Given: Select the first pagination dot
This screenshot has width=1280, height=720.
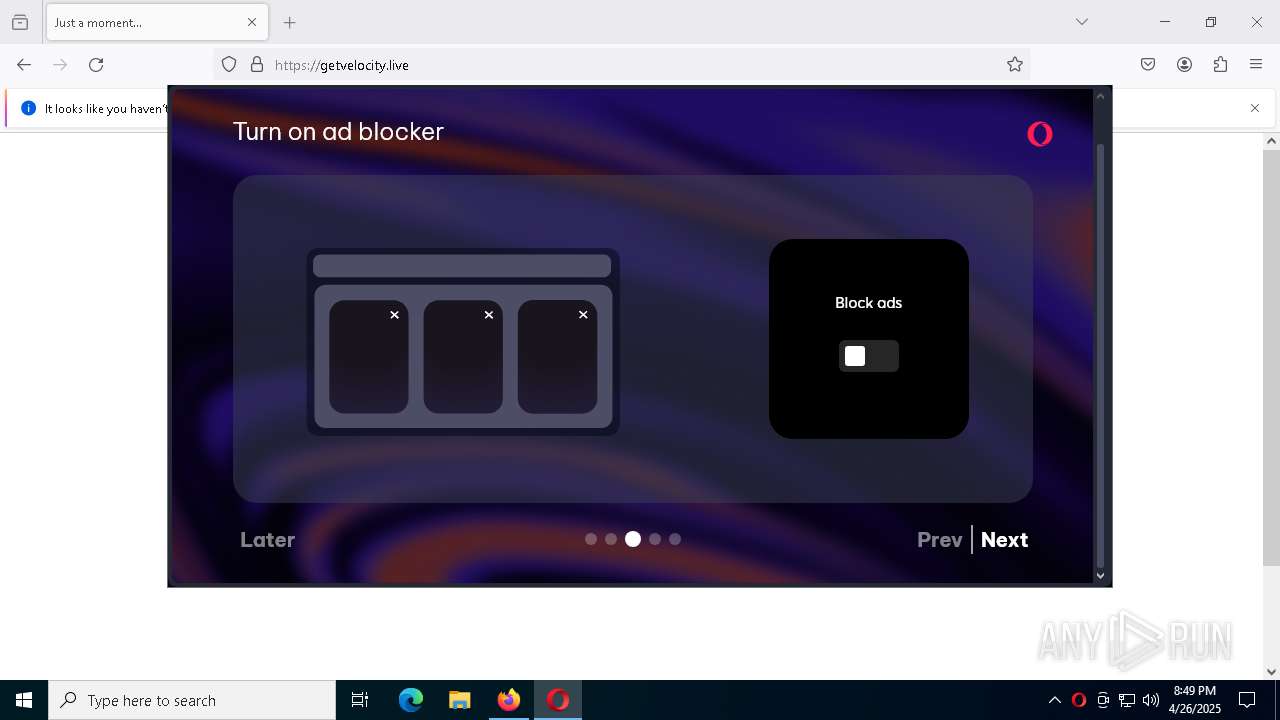Looking at the screenshot, I should (591, 539).
